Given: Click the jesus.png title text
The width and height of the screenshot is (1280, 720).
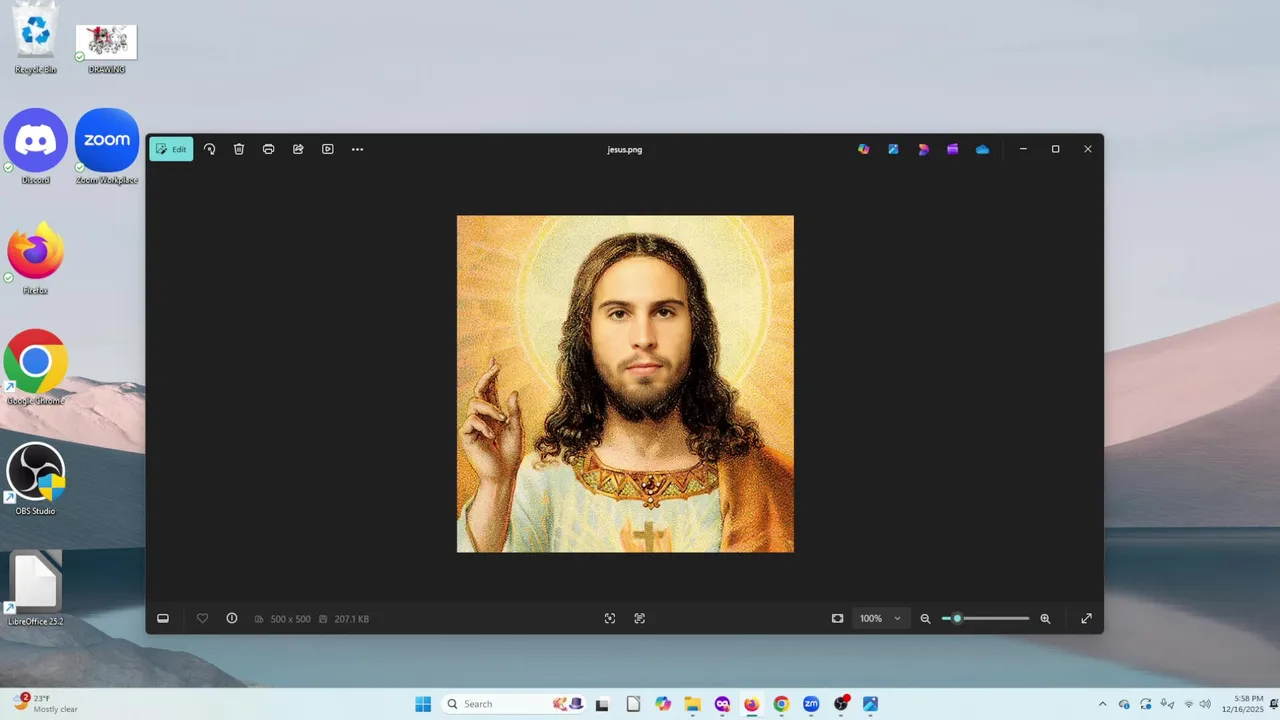Looking at the screenshot, I should [625, 149].
